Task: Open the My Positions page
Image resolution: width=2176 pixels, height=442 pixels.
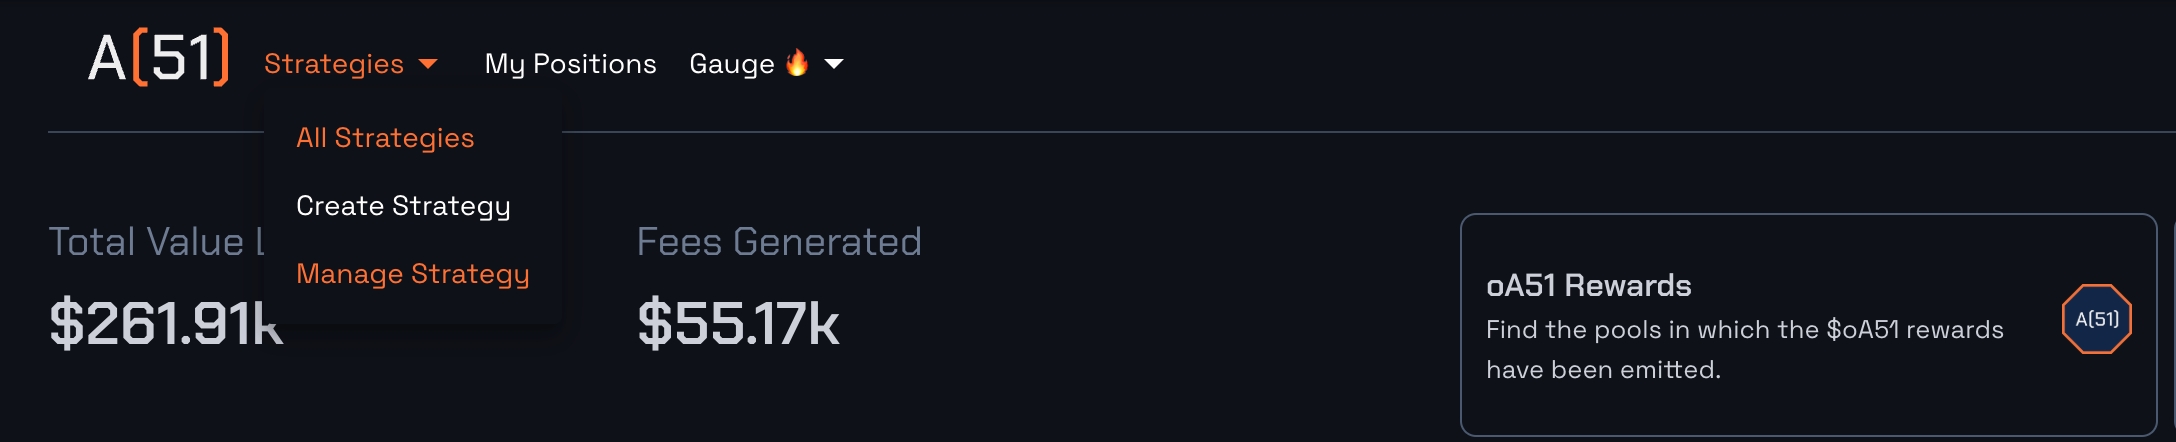Action: [570, 64]
